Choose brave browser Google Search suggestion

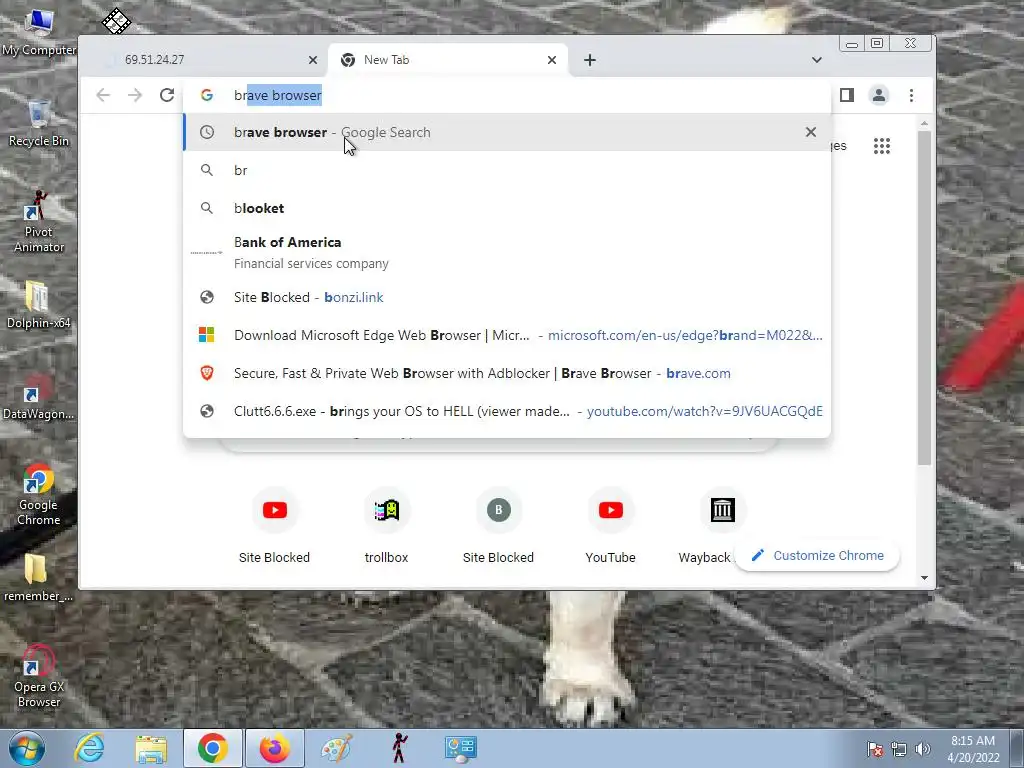coord(507,132)
